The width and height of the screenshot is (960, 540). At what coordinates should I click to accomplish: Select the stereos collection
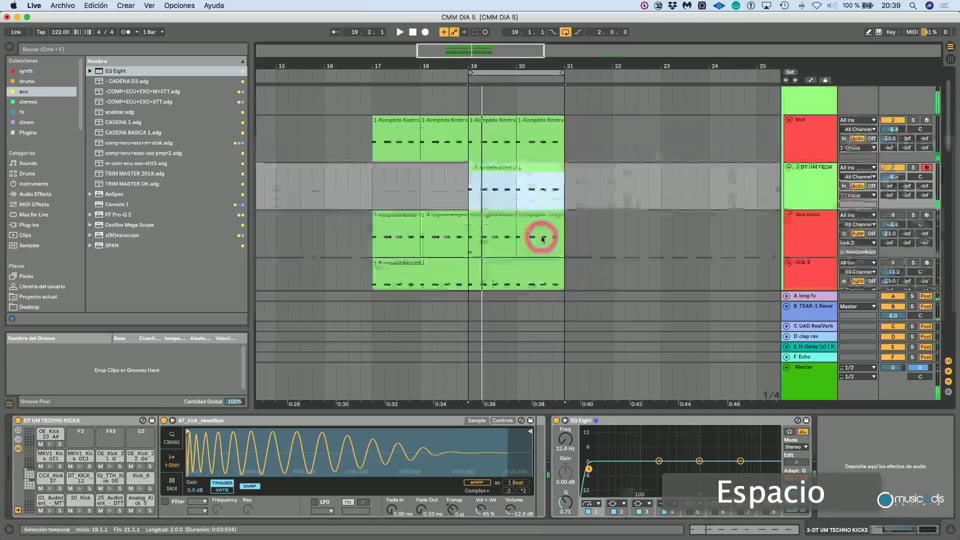(42, 102)
